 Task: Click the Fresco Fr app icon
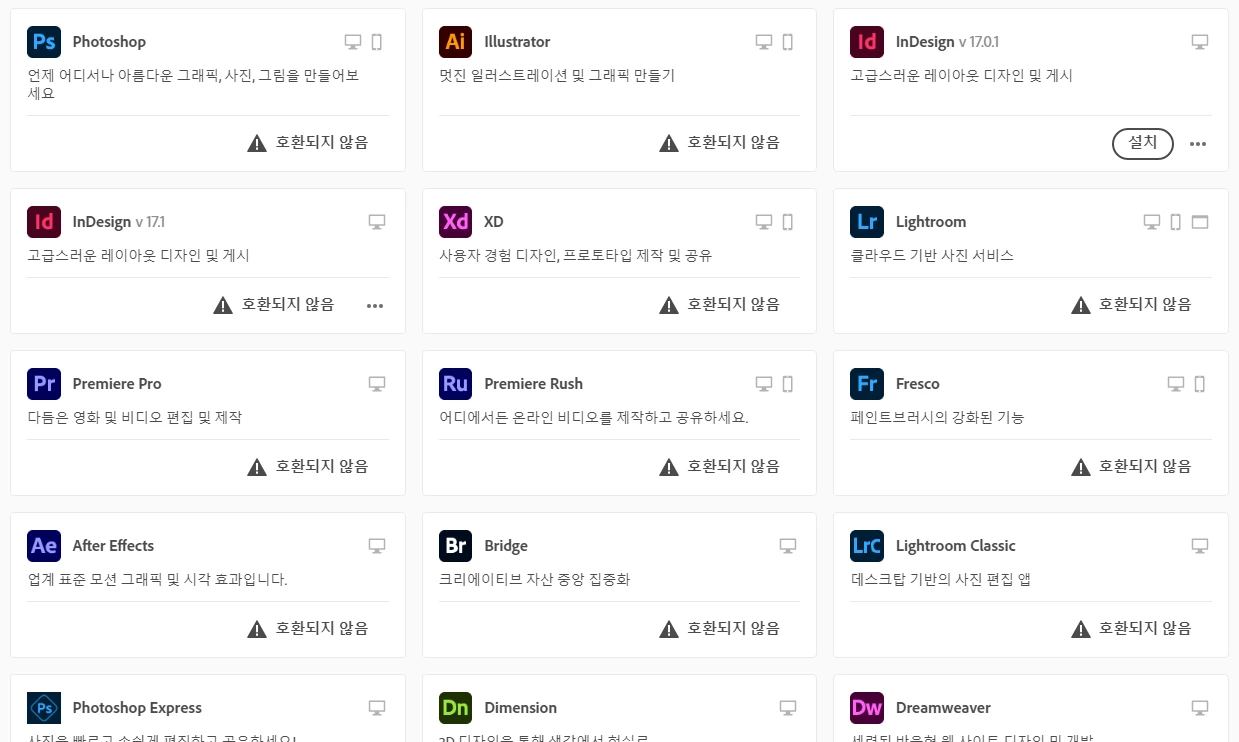pyautogui.click(x=867, y=384)
